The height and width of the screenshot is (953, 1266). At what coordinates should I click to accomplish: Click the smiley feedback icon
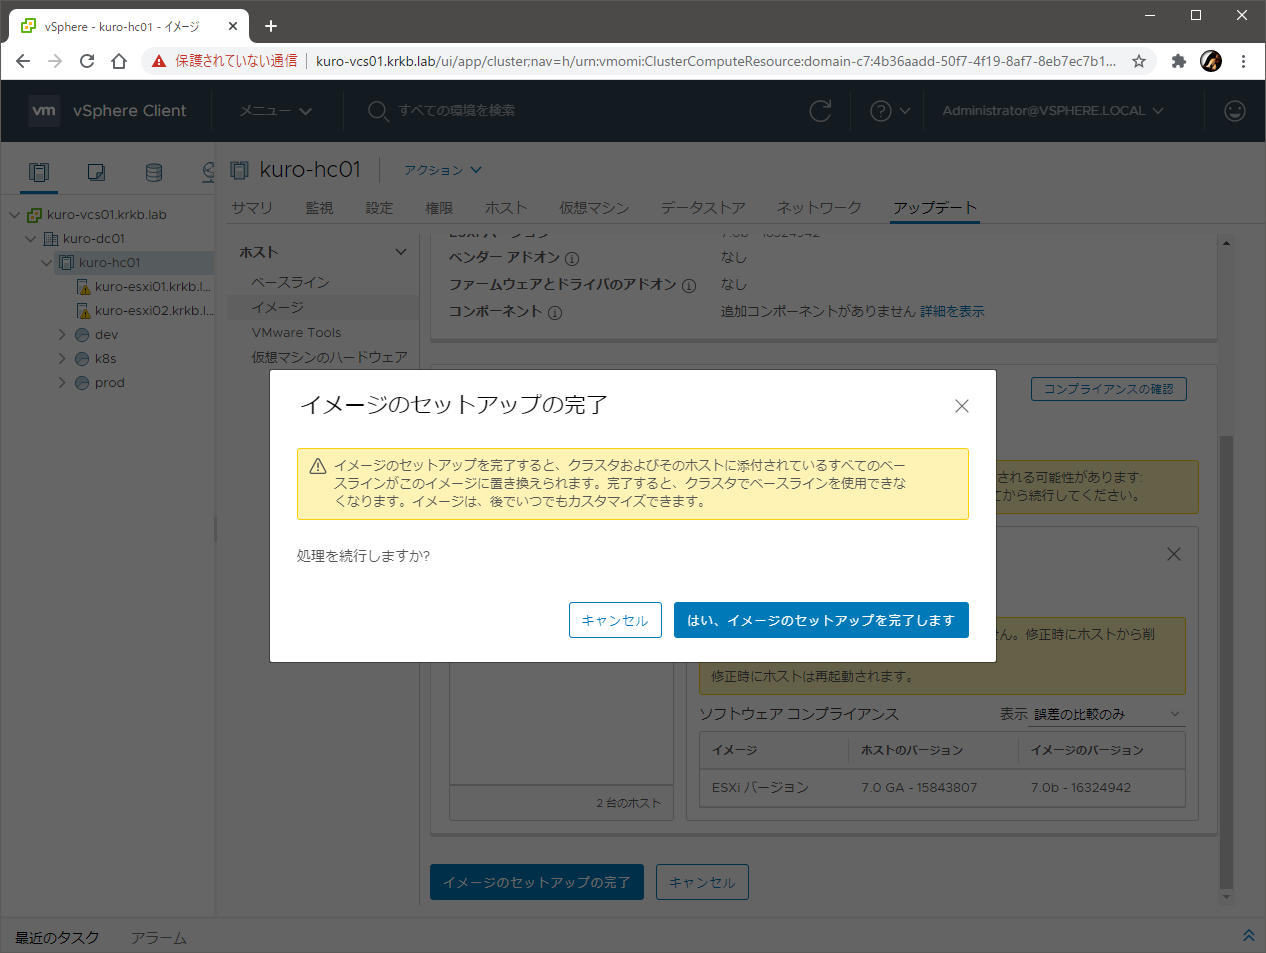[x=1235, y=111]
